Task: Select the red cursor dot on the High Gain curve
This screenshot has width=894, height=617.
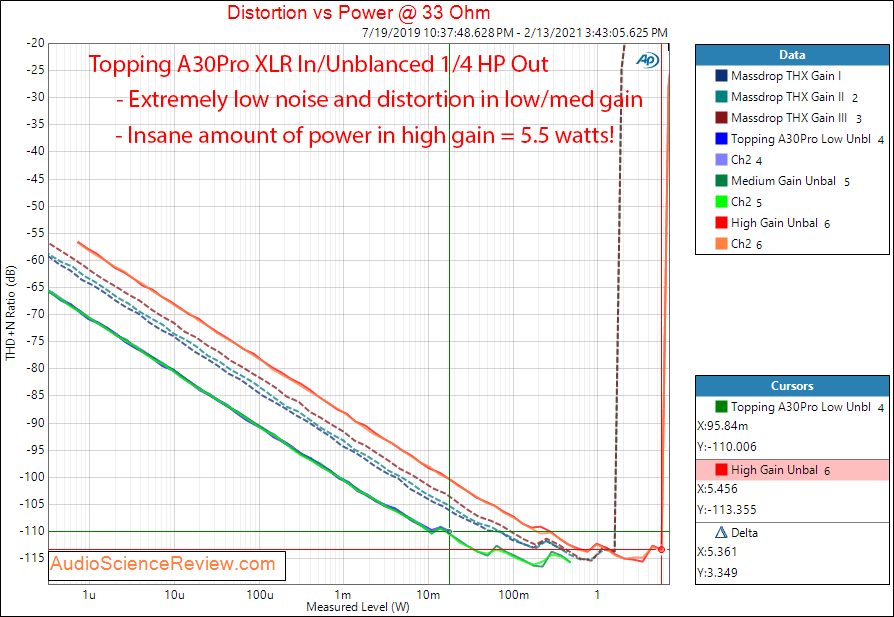Action: [661, 550]
